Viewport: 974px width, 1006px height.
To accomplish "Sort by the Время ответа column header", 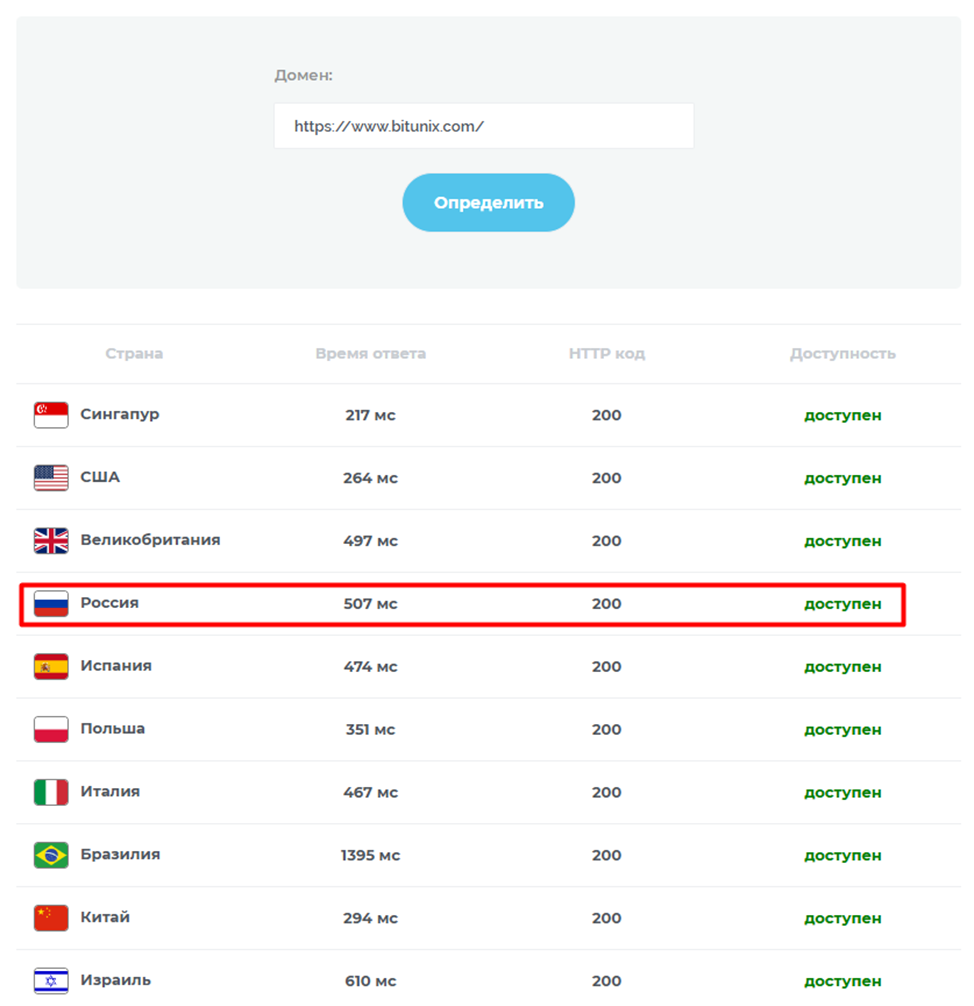I will point(371,353).
